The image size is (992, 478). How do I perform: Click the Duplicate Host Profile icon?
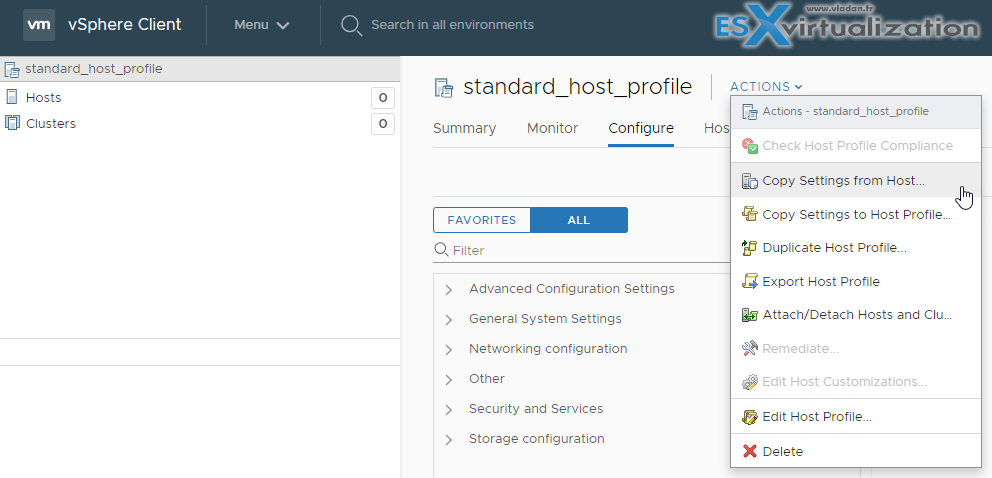coord(750,248)
